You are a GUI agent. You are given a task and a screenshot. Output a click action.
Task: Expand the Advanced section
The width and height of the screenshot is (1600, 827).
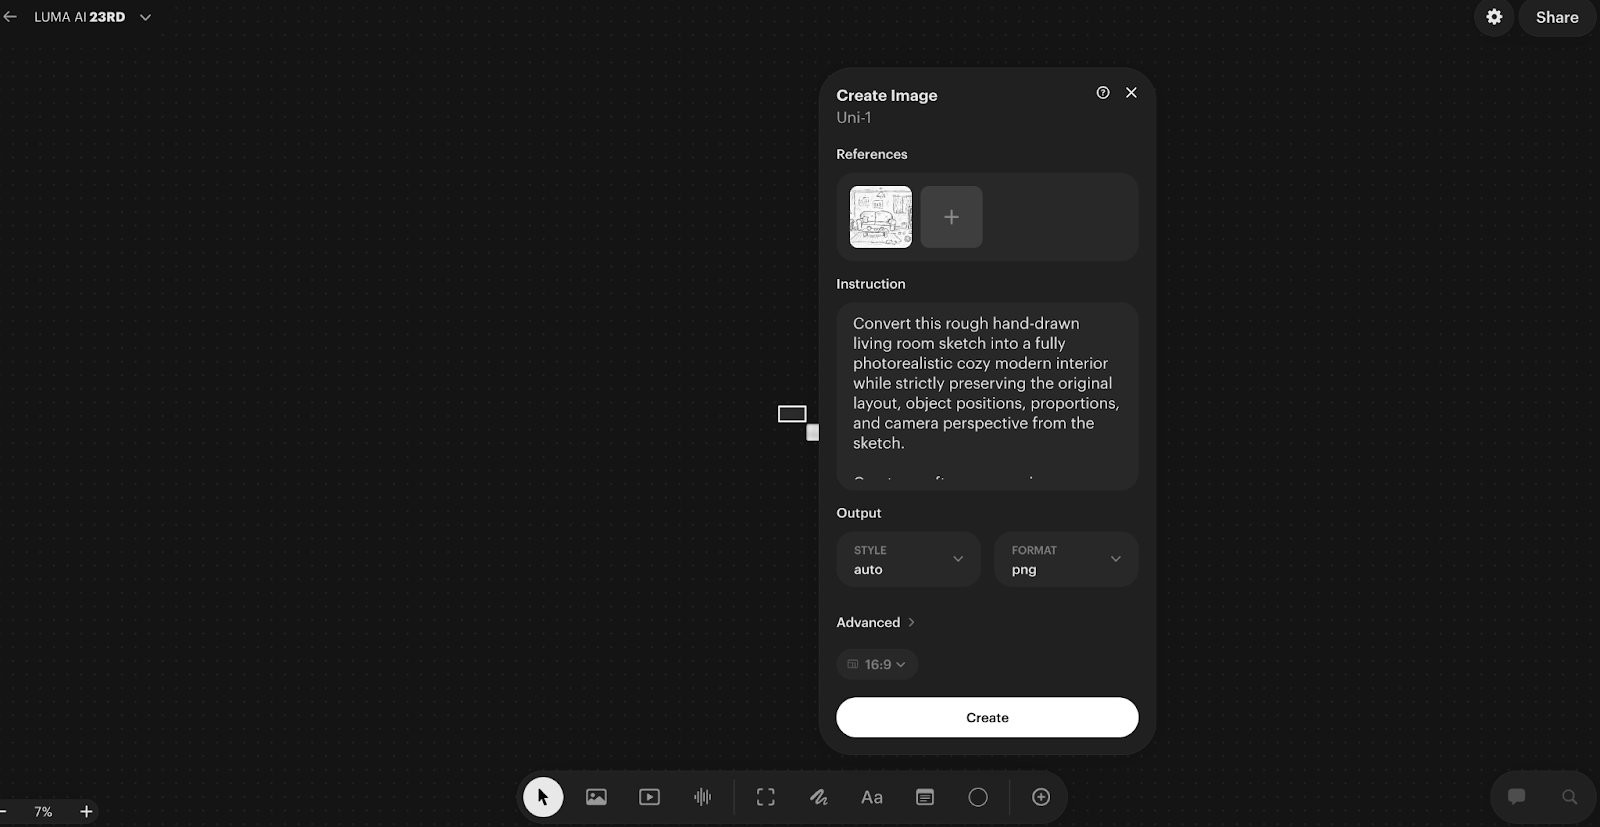pyautogui.click(x=875, y=622)
